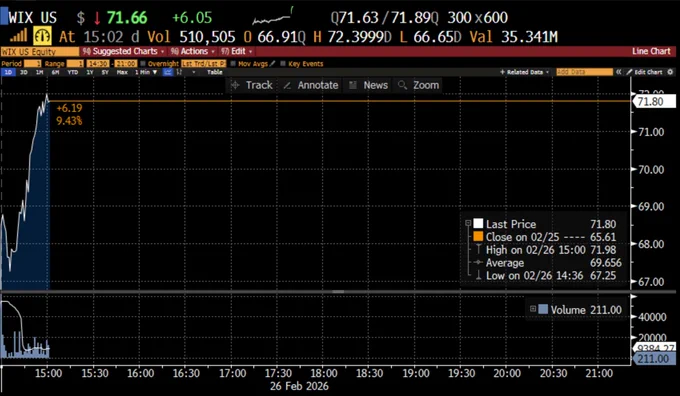Click the Edit Chart pencil button
Screen dimensions: 680x396
(x=644, y=72)
